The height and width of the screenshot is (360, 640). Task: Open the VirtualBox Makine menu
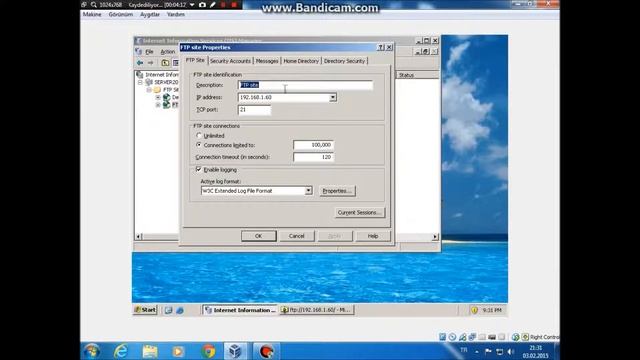click(92, 14)
